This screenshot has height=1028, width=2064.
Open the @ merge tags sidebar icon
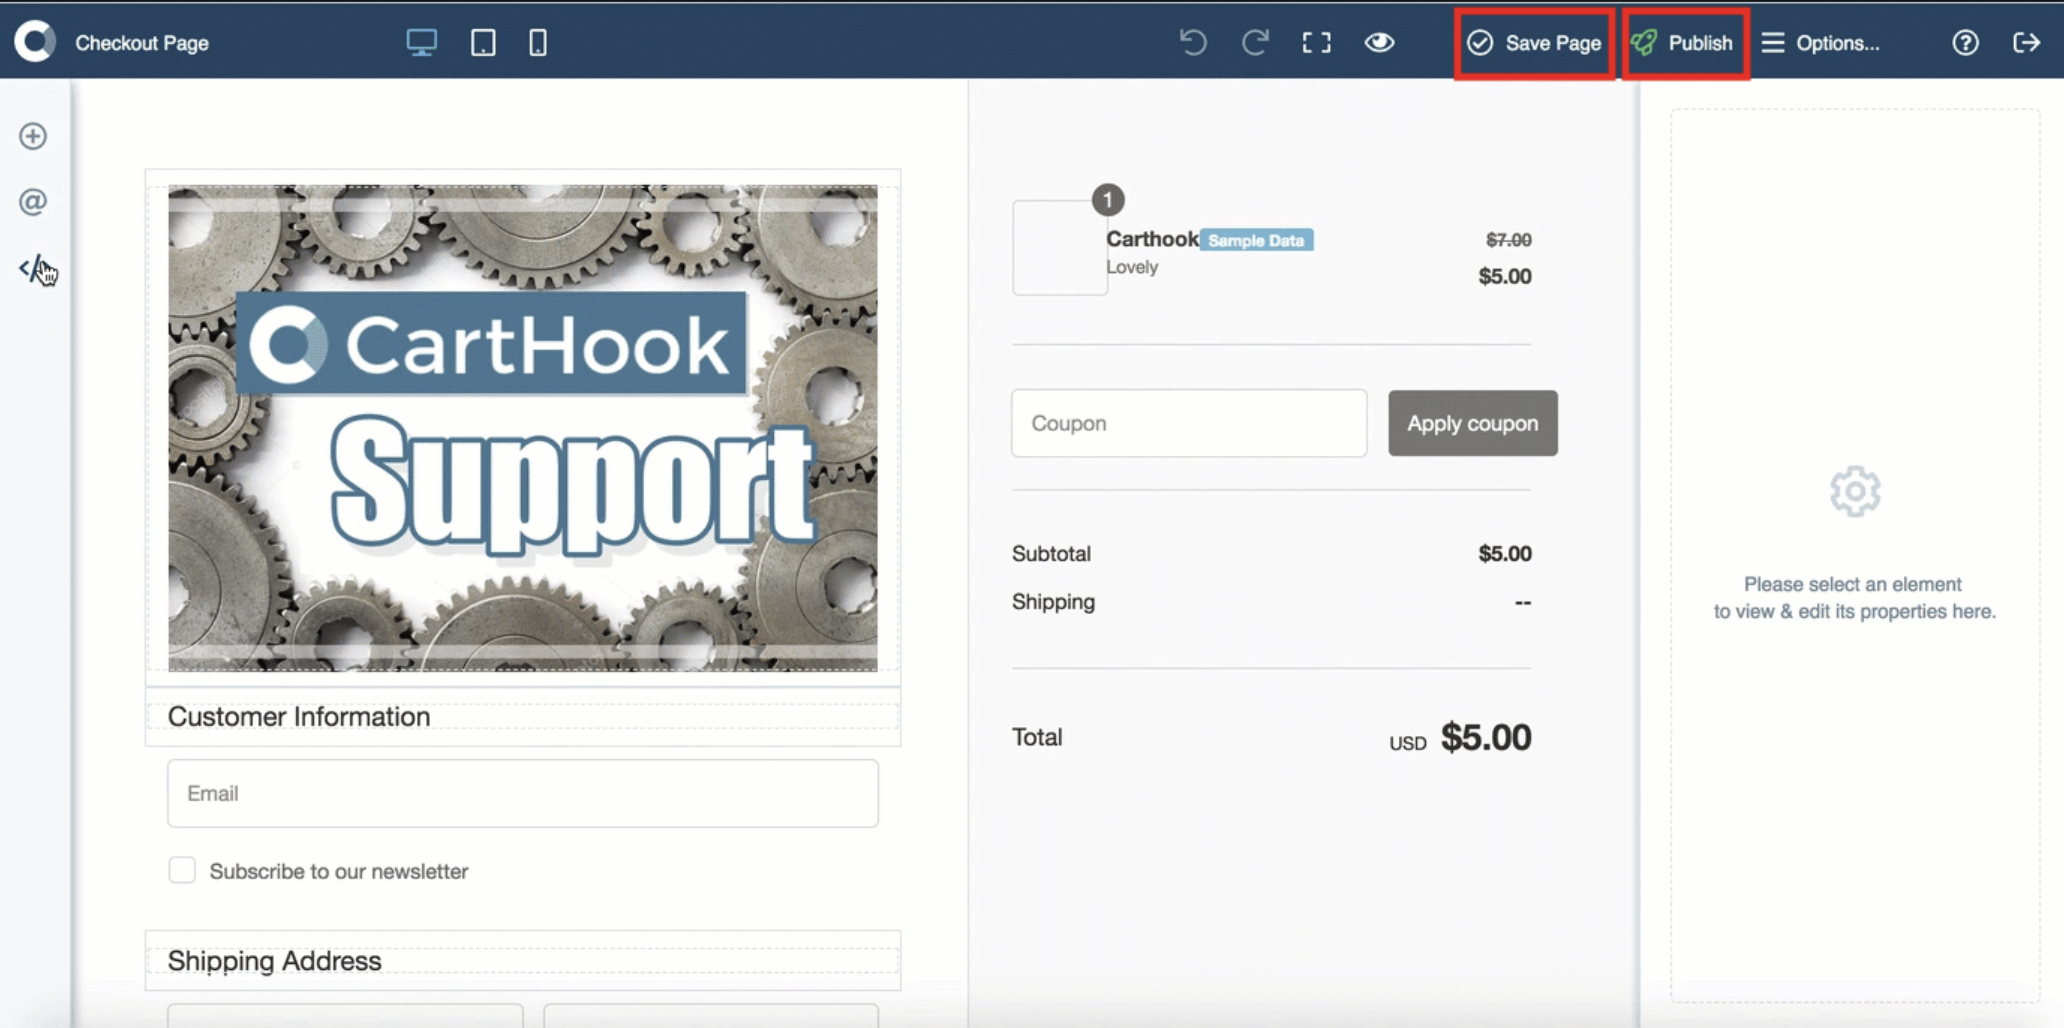tap(33, 202)
